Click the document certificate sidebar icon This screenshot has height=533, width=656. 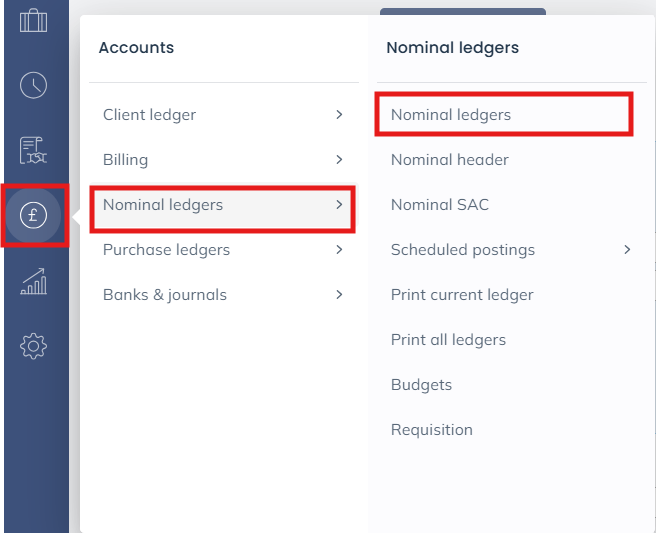pyautogui.click(x=34, y=150)
